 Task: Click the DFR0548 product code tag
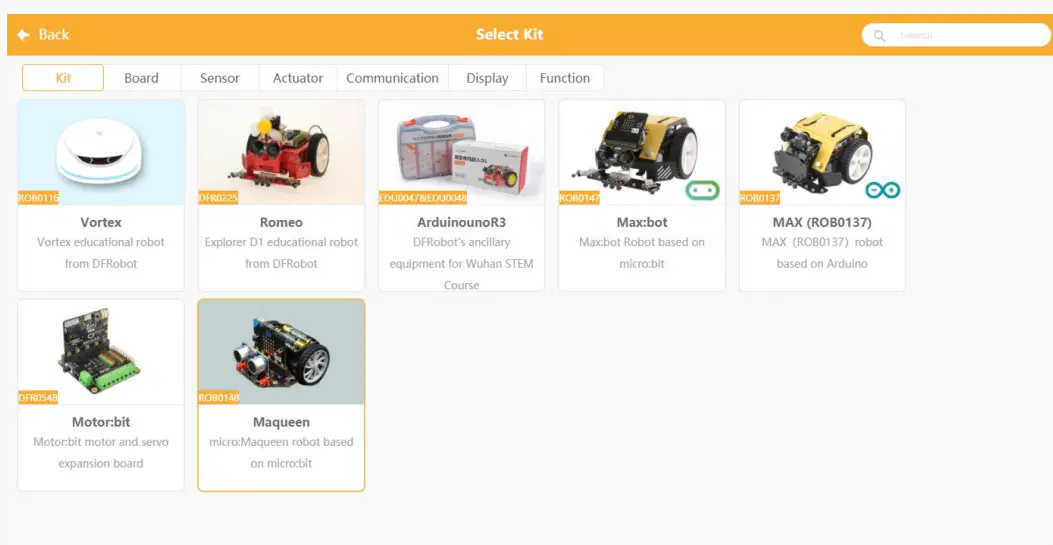pyautogui.click(x=38, y=398)
